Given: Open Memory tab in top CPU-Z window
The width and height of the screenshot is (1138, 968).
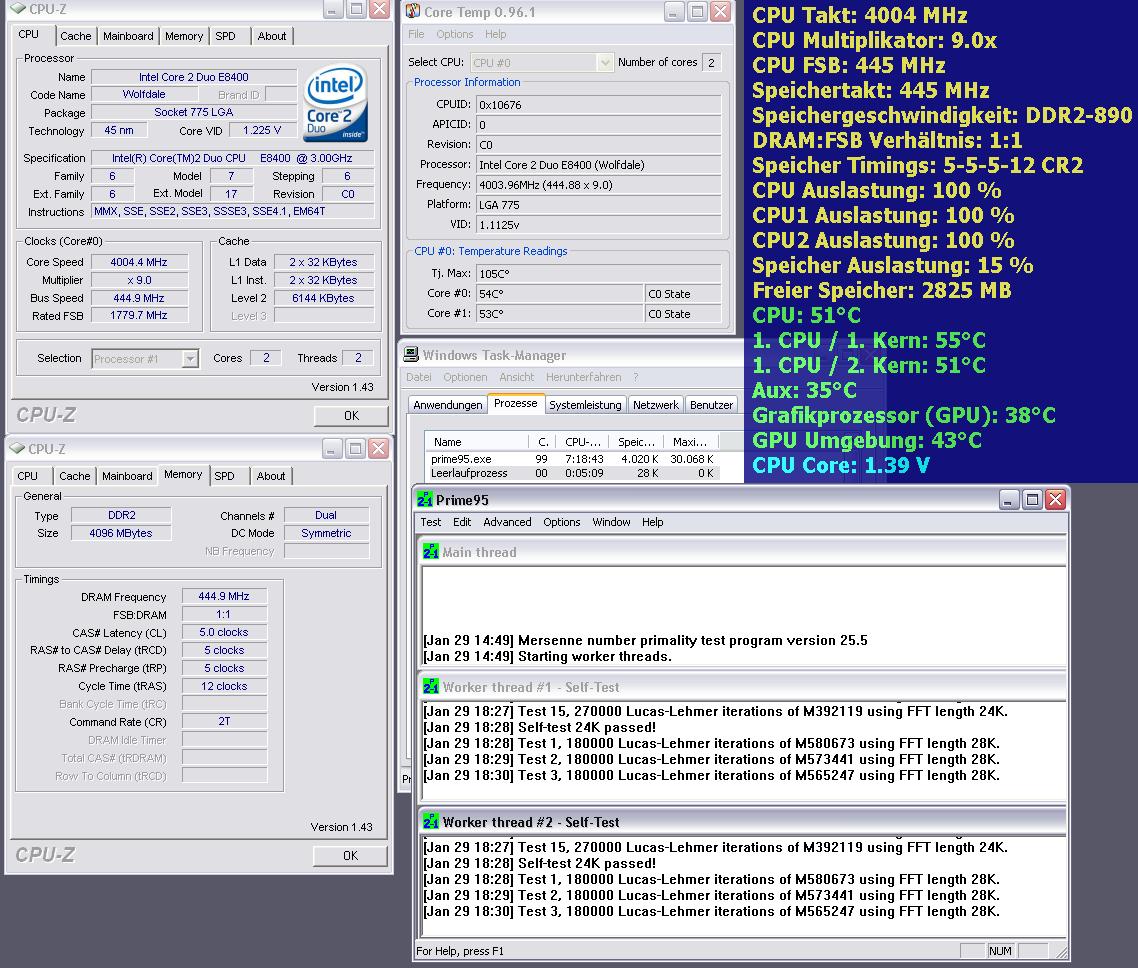Looking at the screenshot, I should coord(184,36).
